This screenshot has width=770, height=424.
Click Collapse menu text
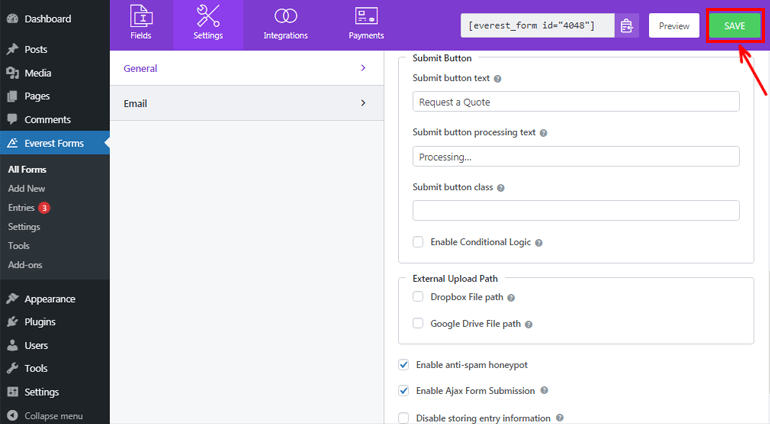point(54,416)
